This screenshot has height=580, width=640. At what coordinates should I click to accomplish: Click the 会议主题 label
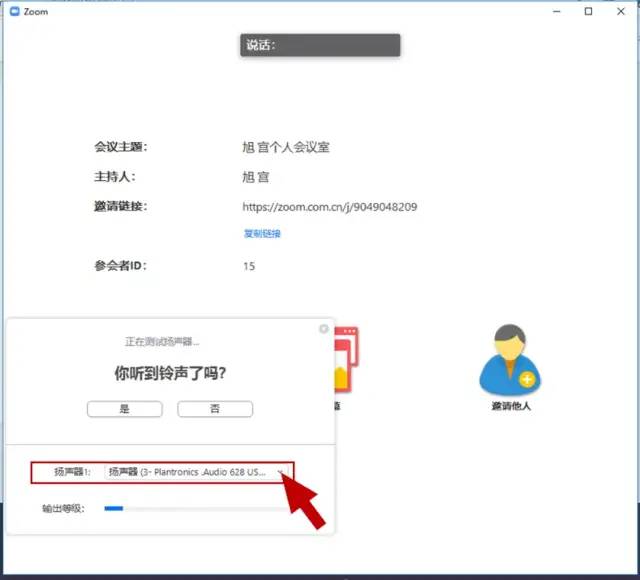[x=121, y=147]
